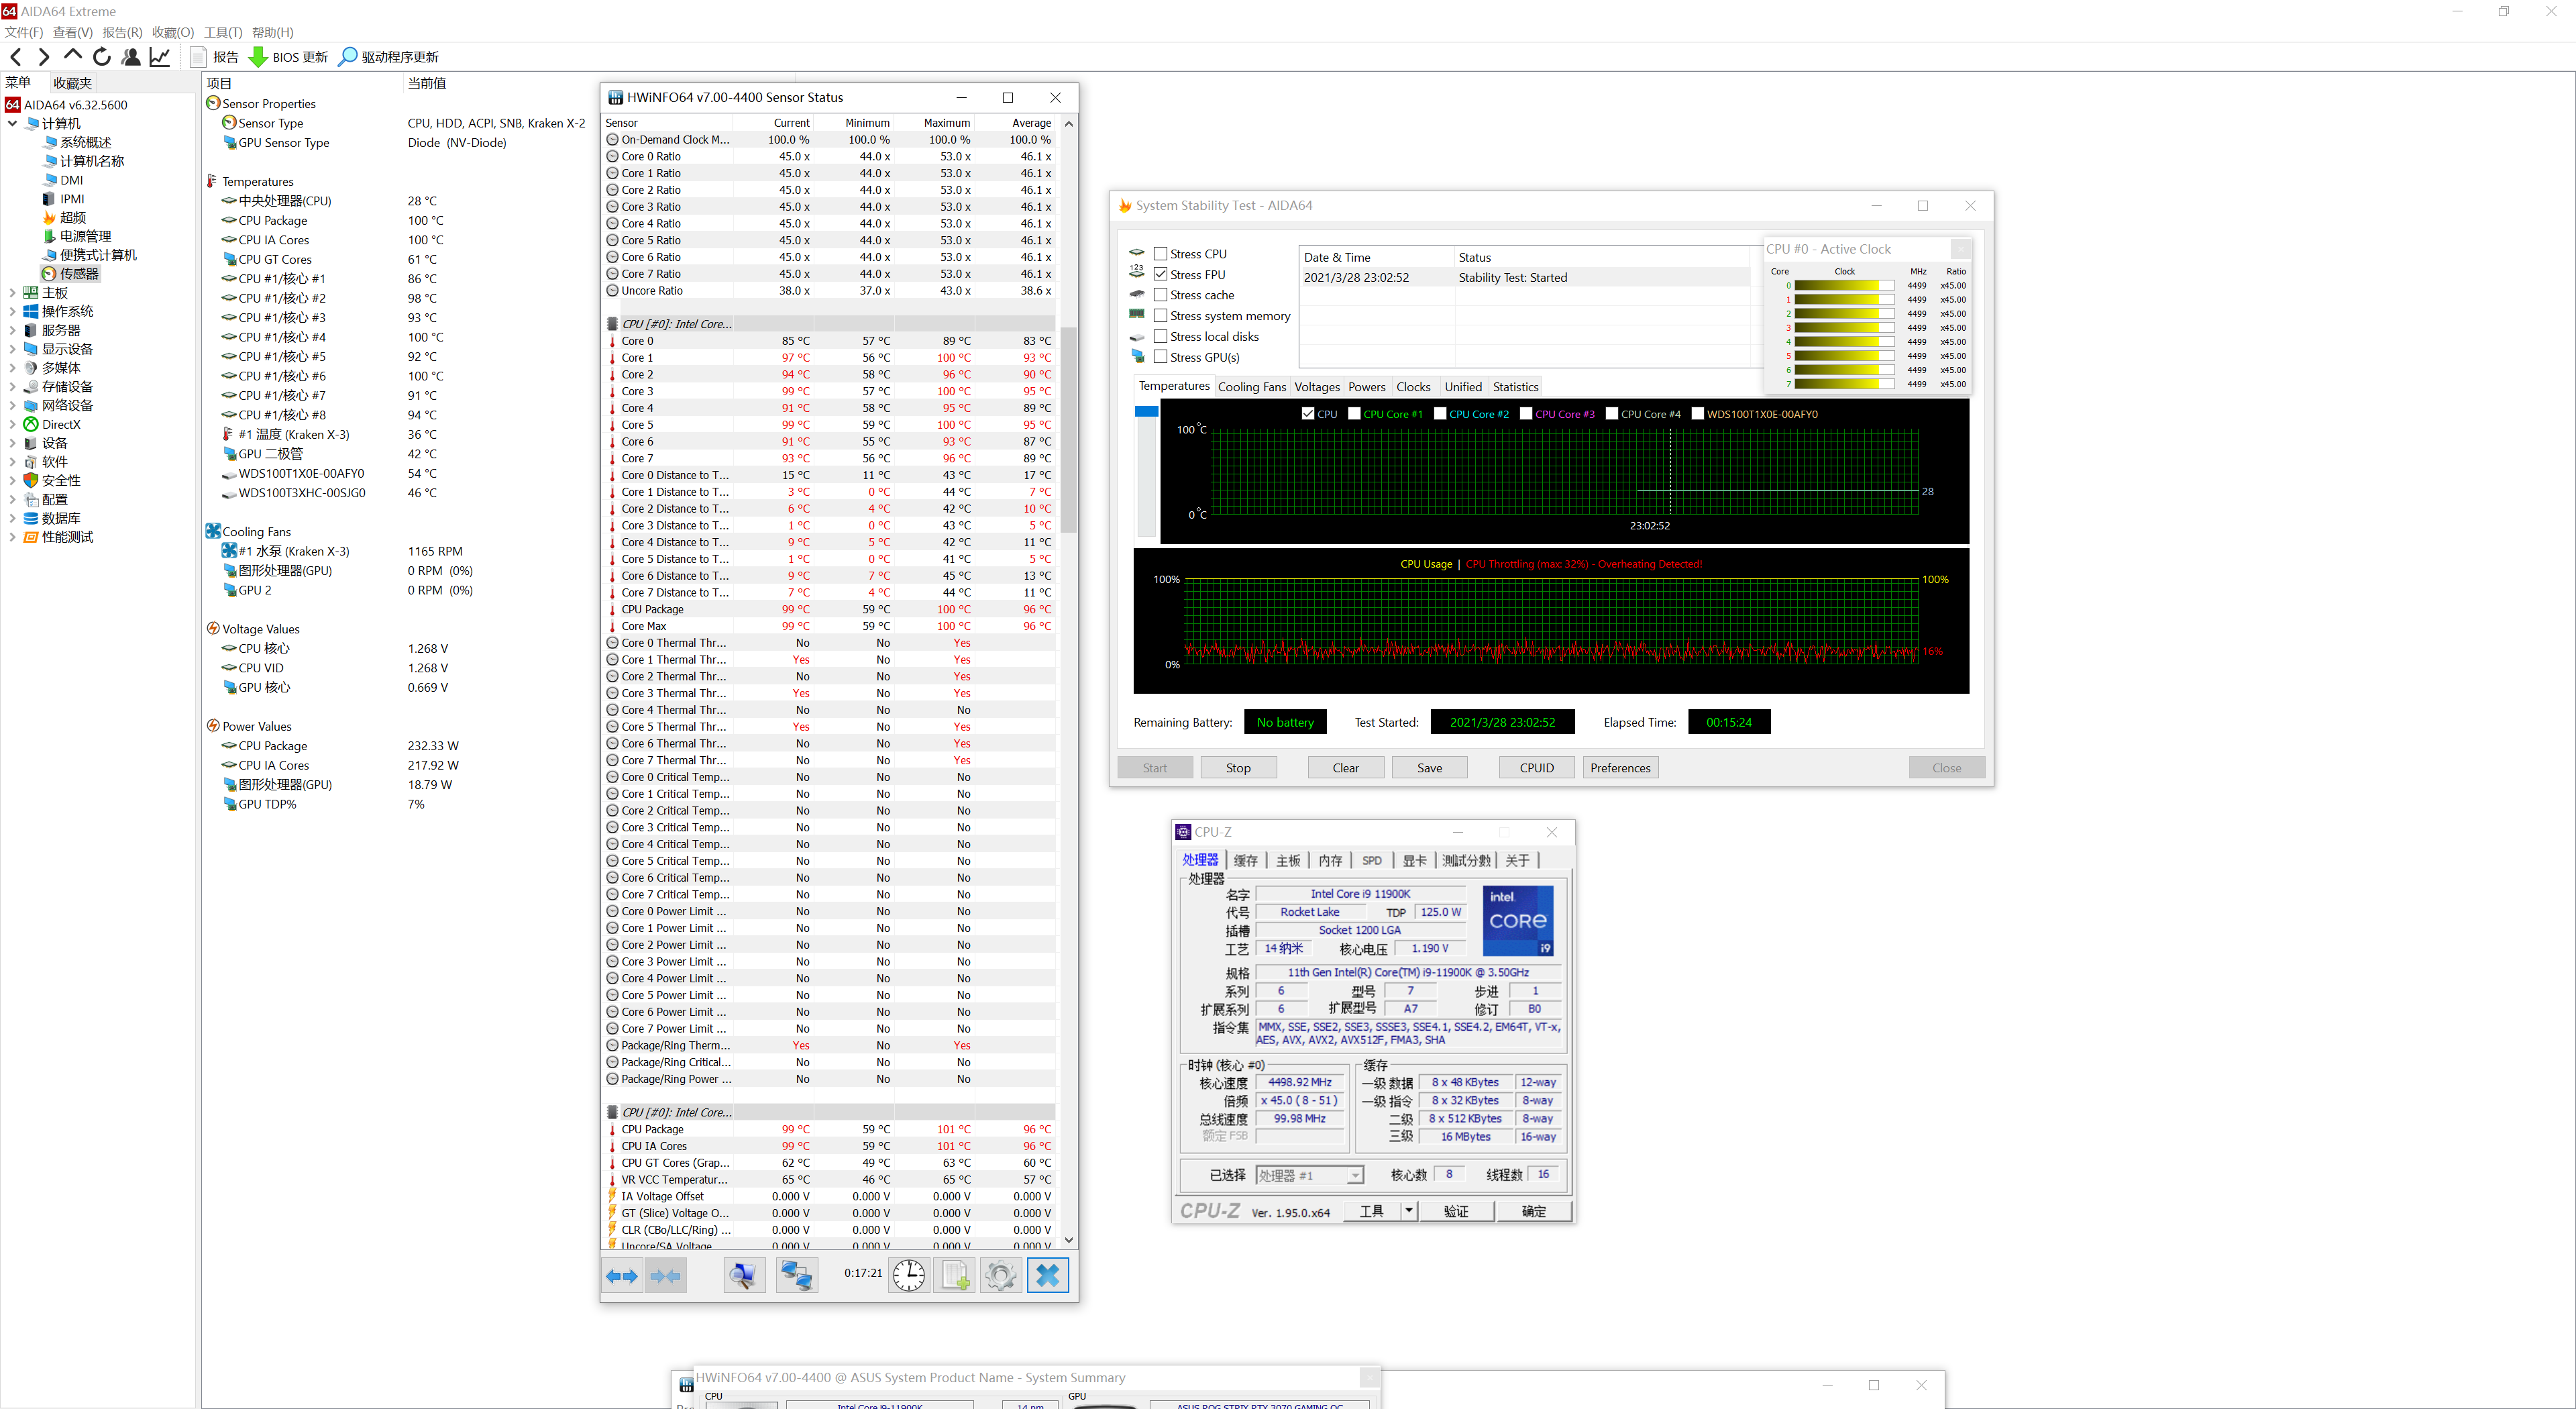
Task: Click the Preferences button
Action: tap(1620, 768)
